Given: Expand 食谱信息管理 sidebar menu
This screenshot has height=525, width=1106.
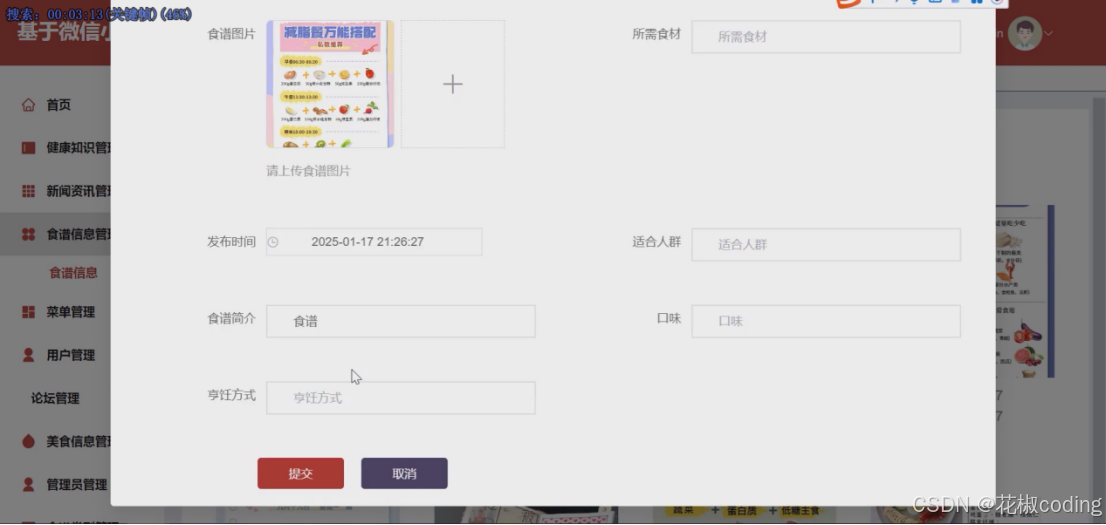Looking at the screenshot, I should 78,234.
